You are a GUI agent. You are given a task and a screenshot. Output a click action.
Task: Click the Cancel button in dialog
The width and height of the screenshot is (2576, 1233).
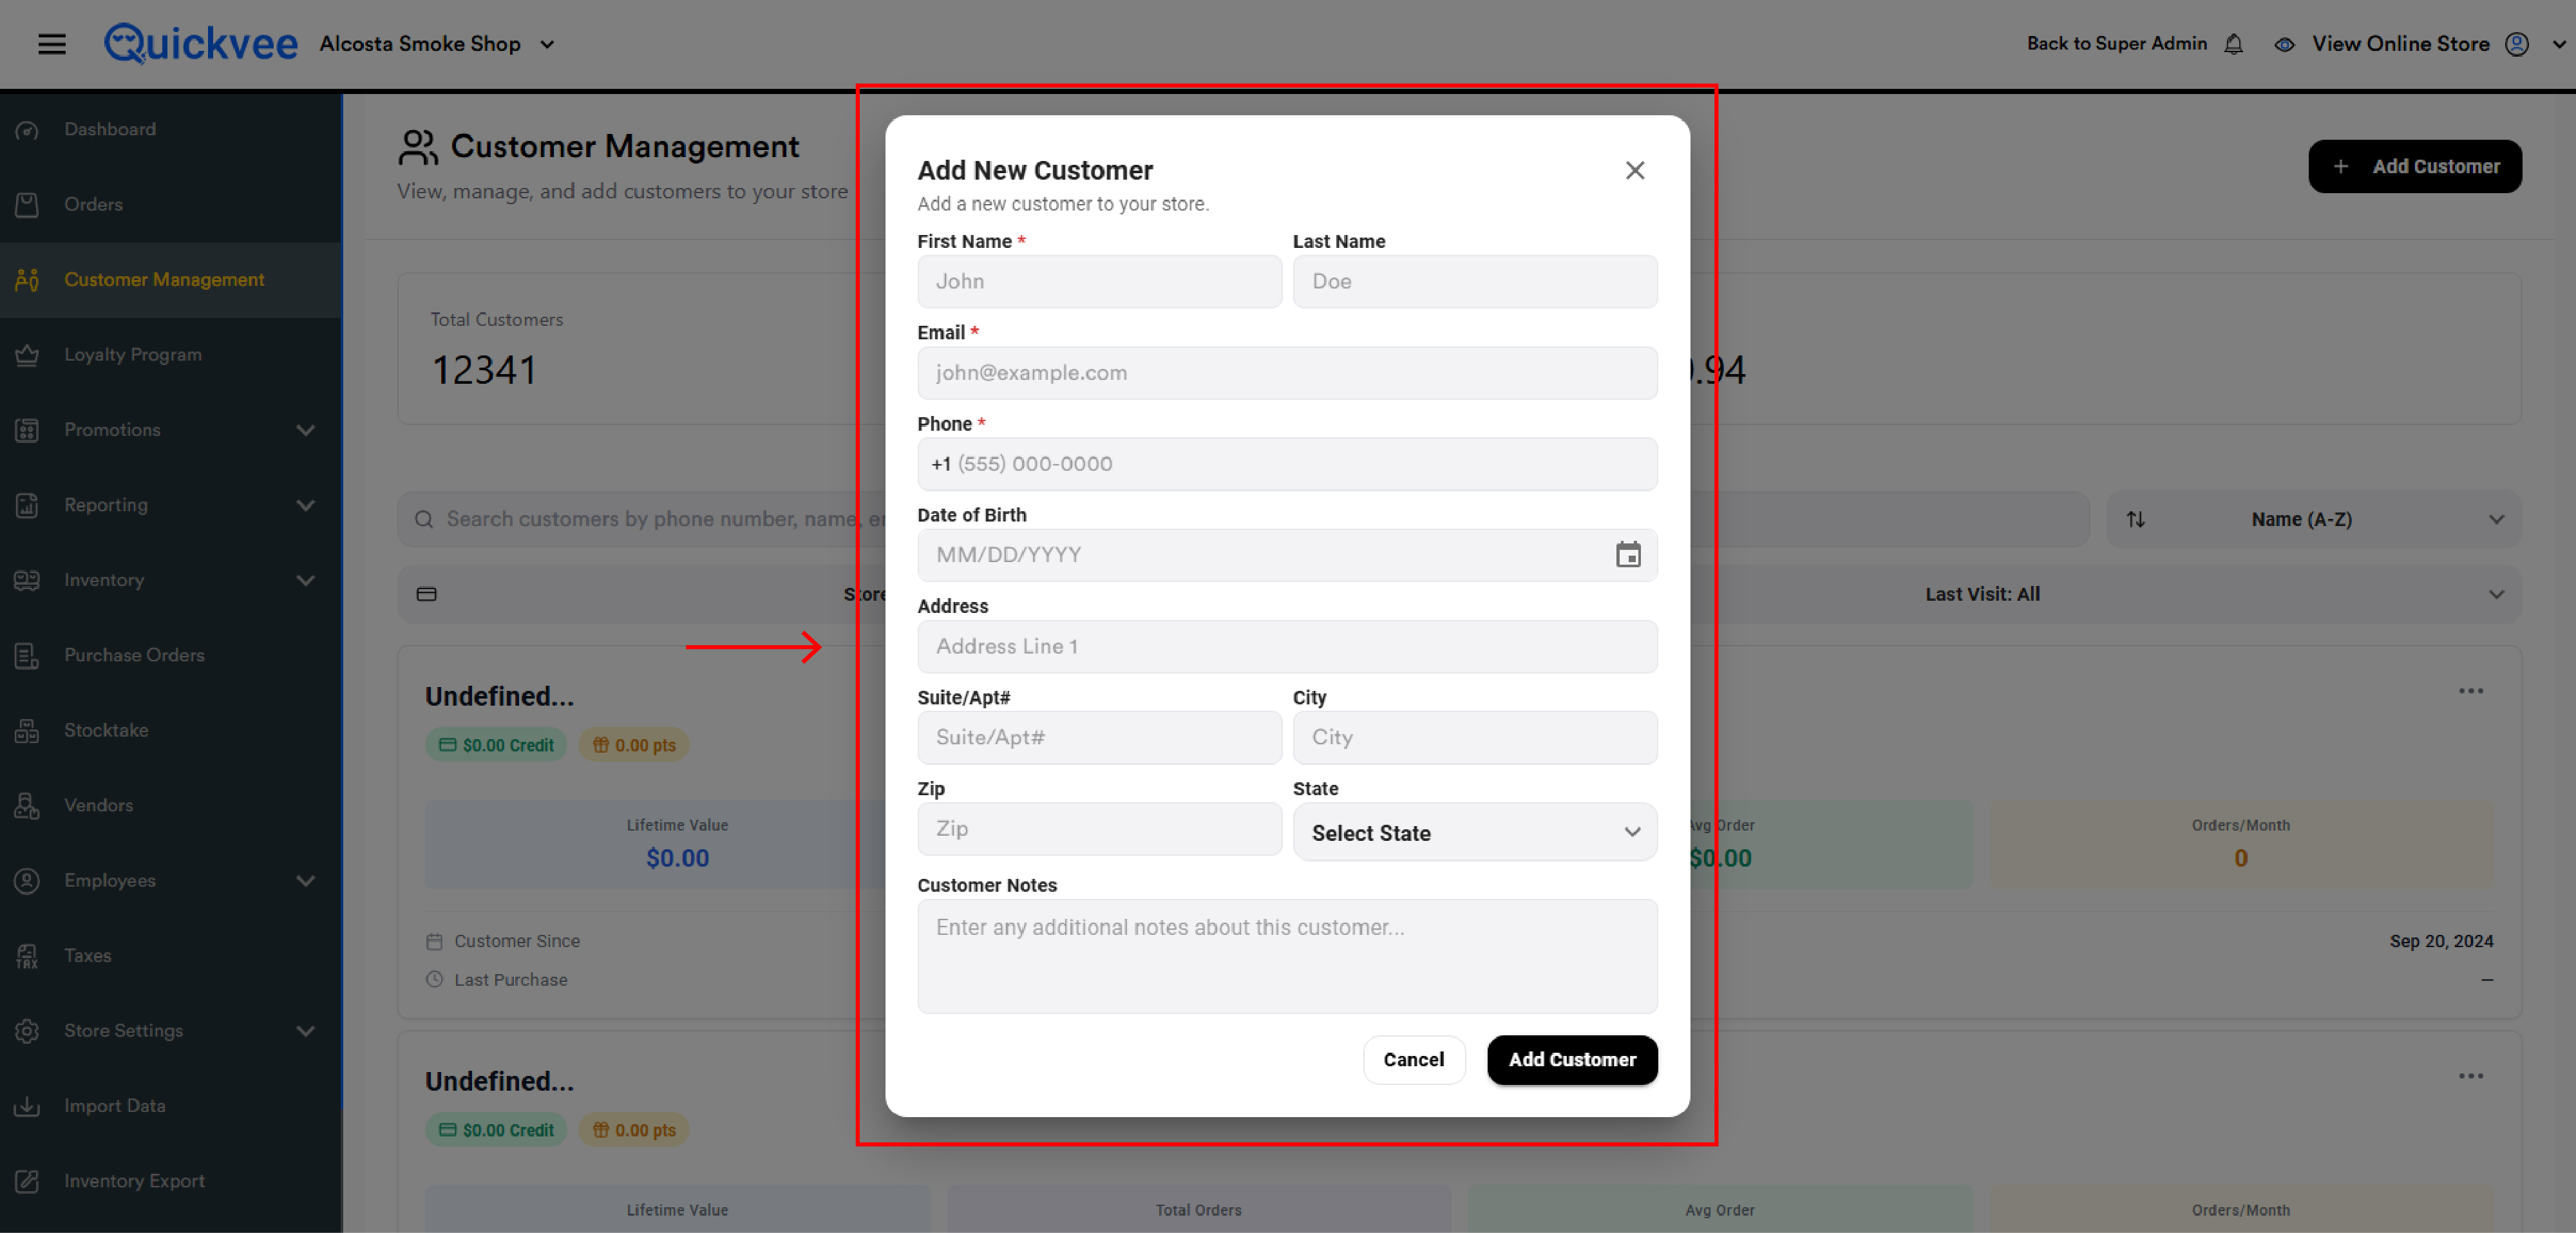(1413, 1059)
